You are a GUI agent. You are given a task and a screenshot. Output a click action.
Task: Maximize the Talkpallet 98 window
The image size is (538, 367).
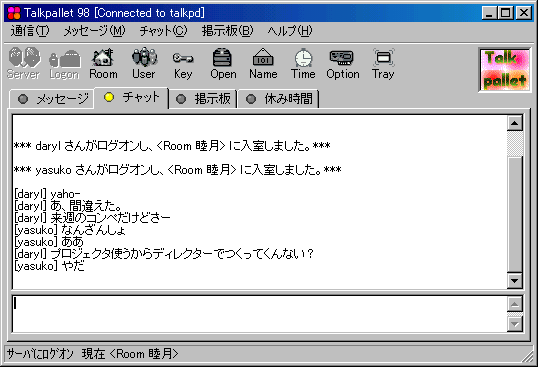click(505, 13)
